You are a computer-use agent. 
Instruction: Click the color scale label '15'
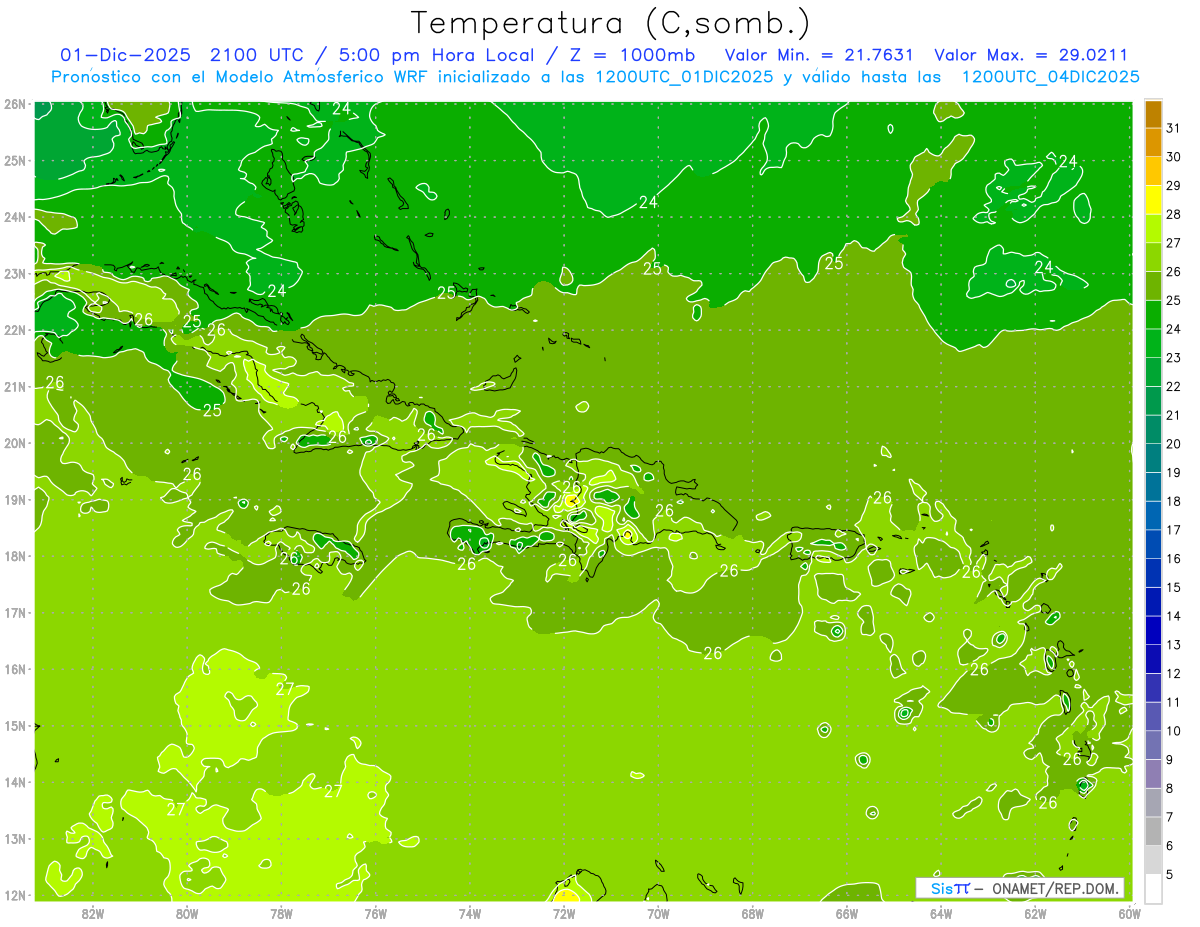click(1173, 588)
